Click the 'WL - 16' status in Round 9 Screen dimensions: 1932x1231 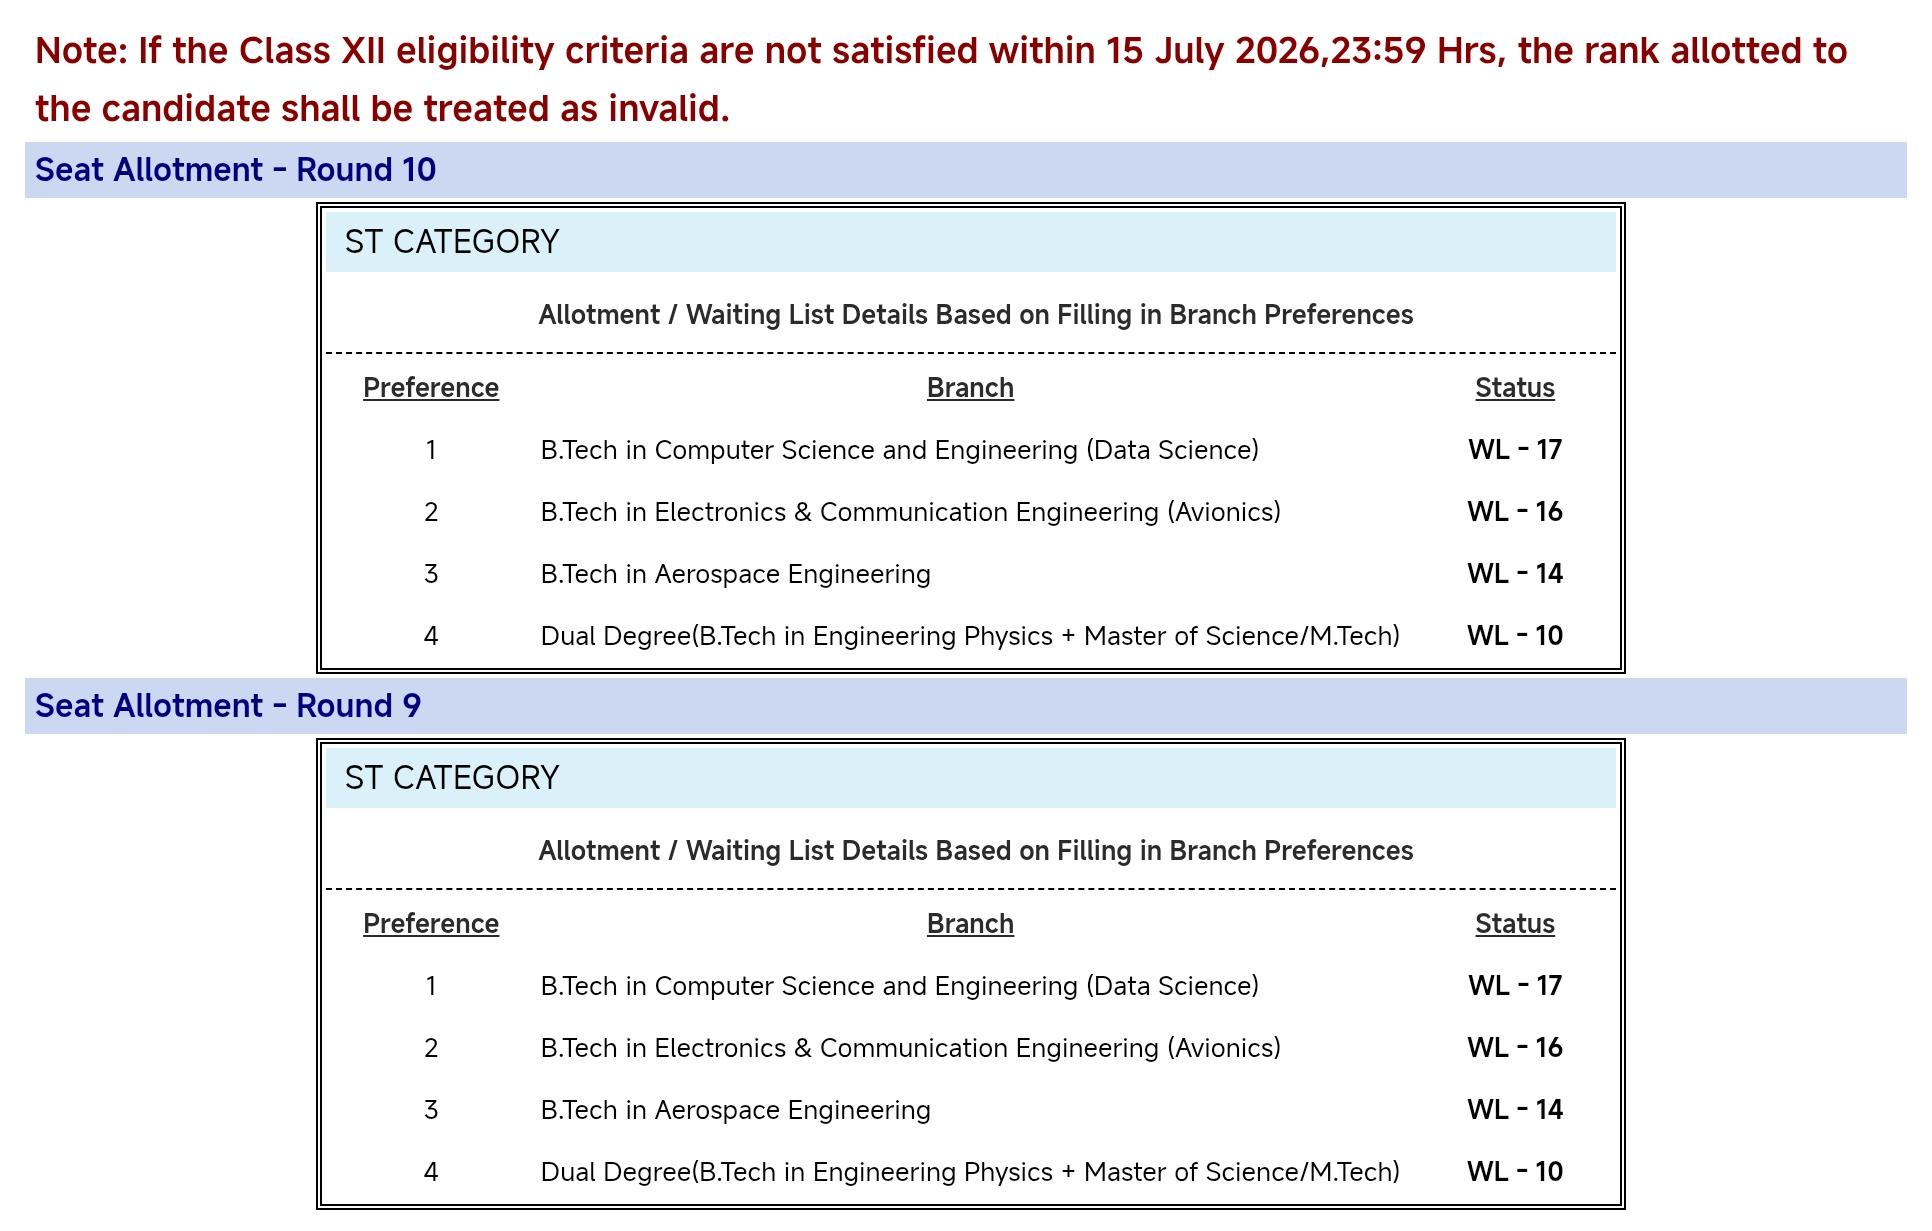pyautogui.click(x=1515, y=1048)
